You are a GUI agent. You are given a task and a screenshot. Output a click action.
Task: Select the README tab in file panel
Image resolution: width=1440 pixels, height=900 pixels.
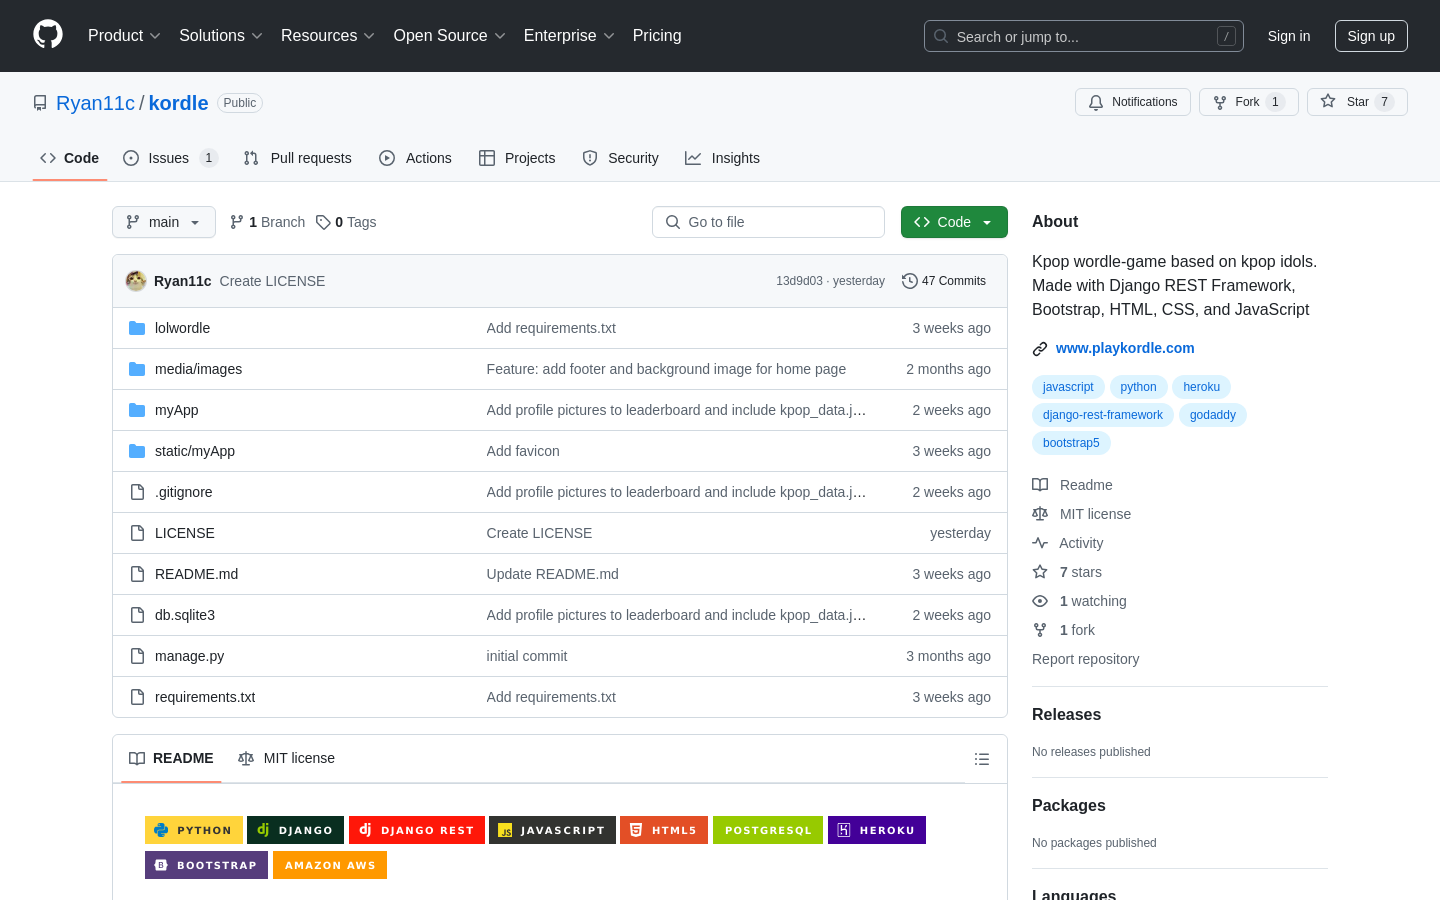point(171,758)
